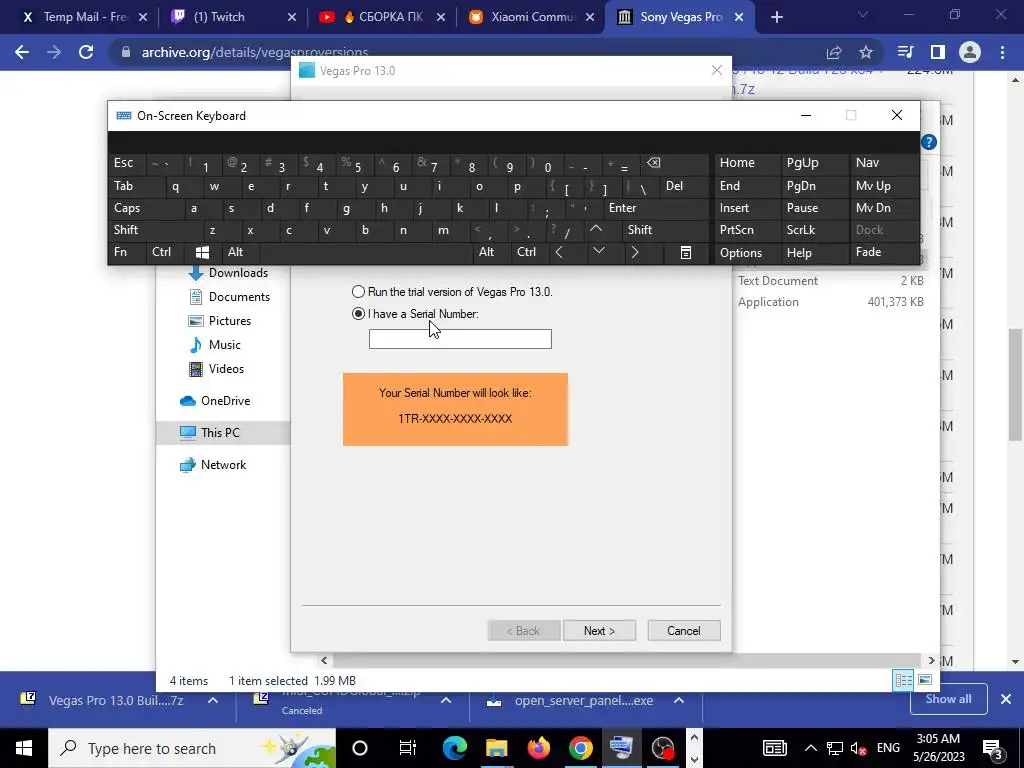Launch Microsoft Edge from taskbar
Viewport: 1024px width, 768px height.
click(x=455, y=748)
